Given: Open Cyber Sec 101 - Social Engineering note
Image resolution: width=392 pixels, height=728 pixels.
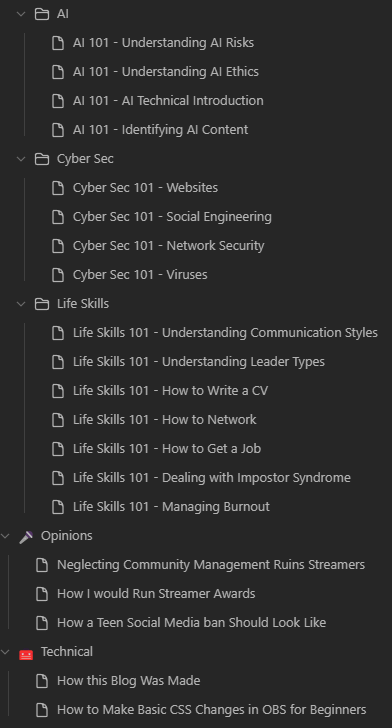Looking at the screenshot, I should [x=172, y=217].
